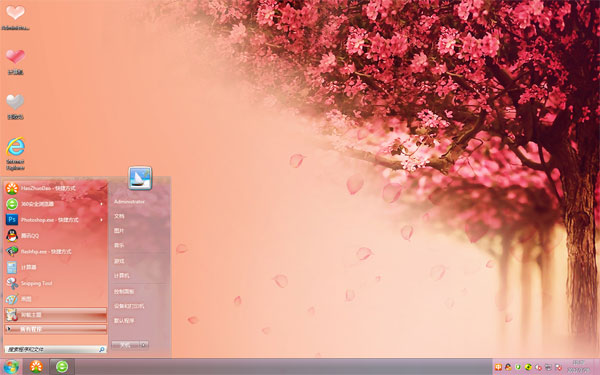
Task: Click the sailboat user account picture
Action: (x=140, y=178)
